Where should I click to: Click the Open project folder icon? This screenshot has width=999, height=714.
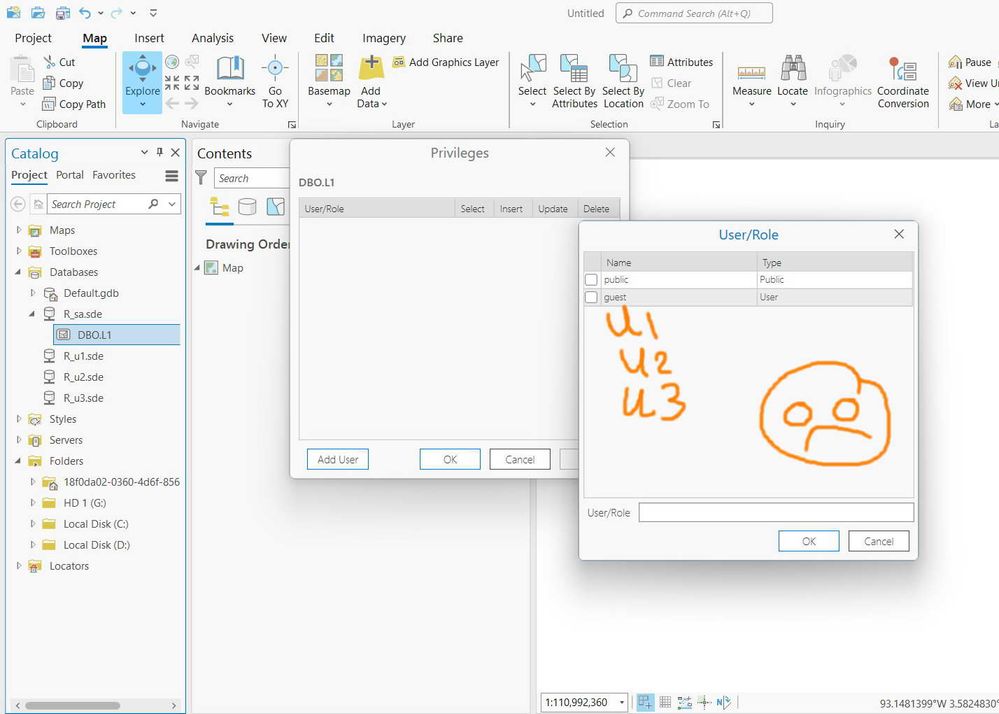pyautogui.click(x=38, y=13)
